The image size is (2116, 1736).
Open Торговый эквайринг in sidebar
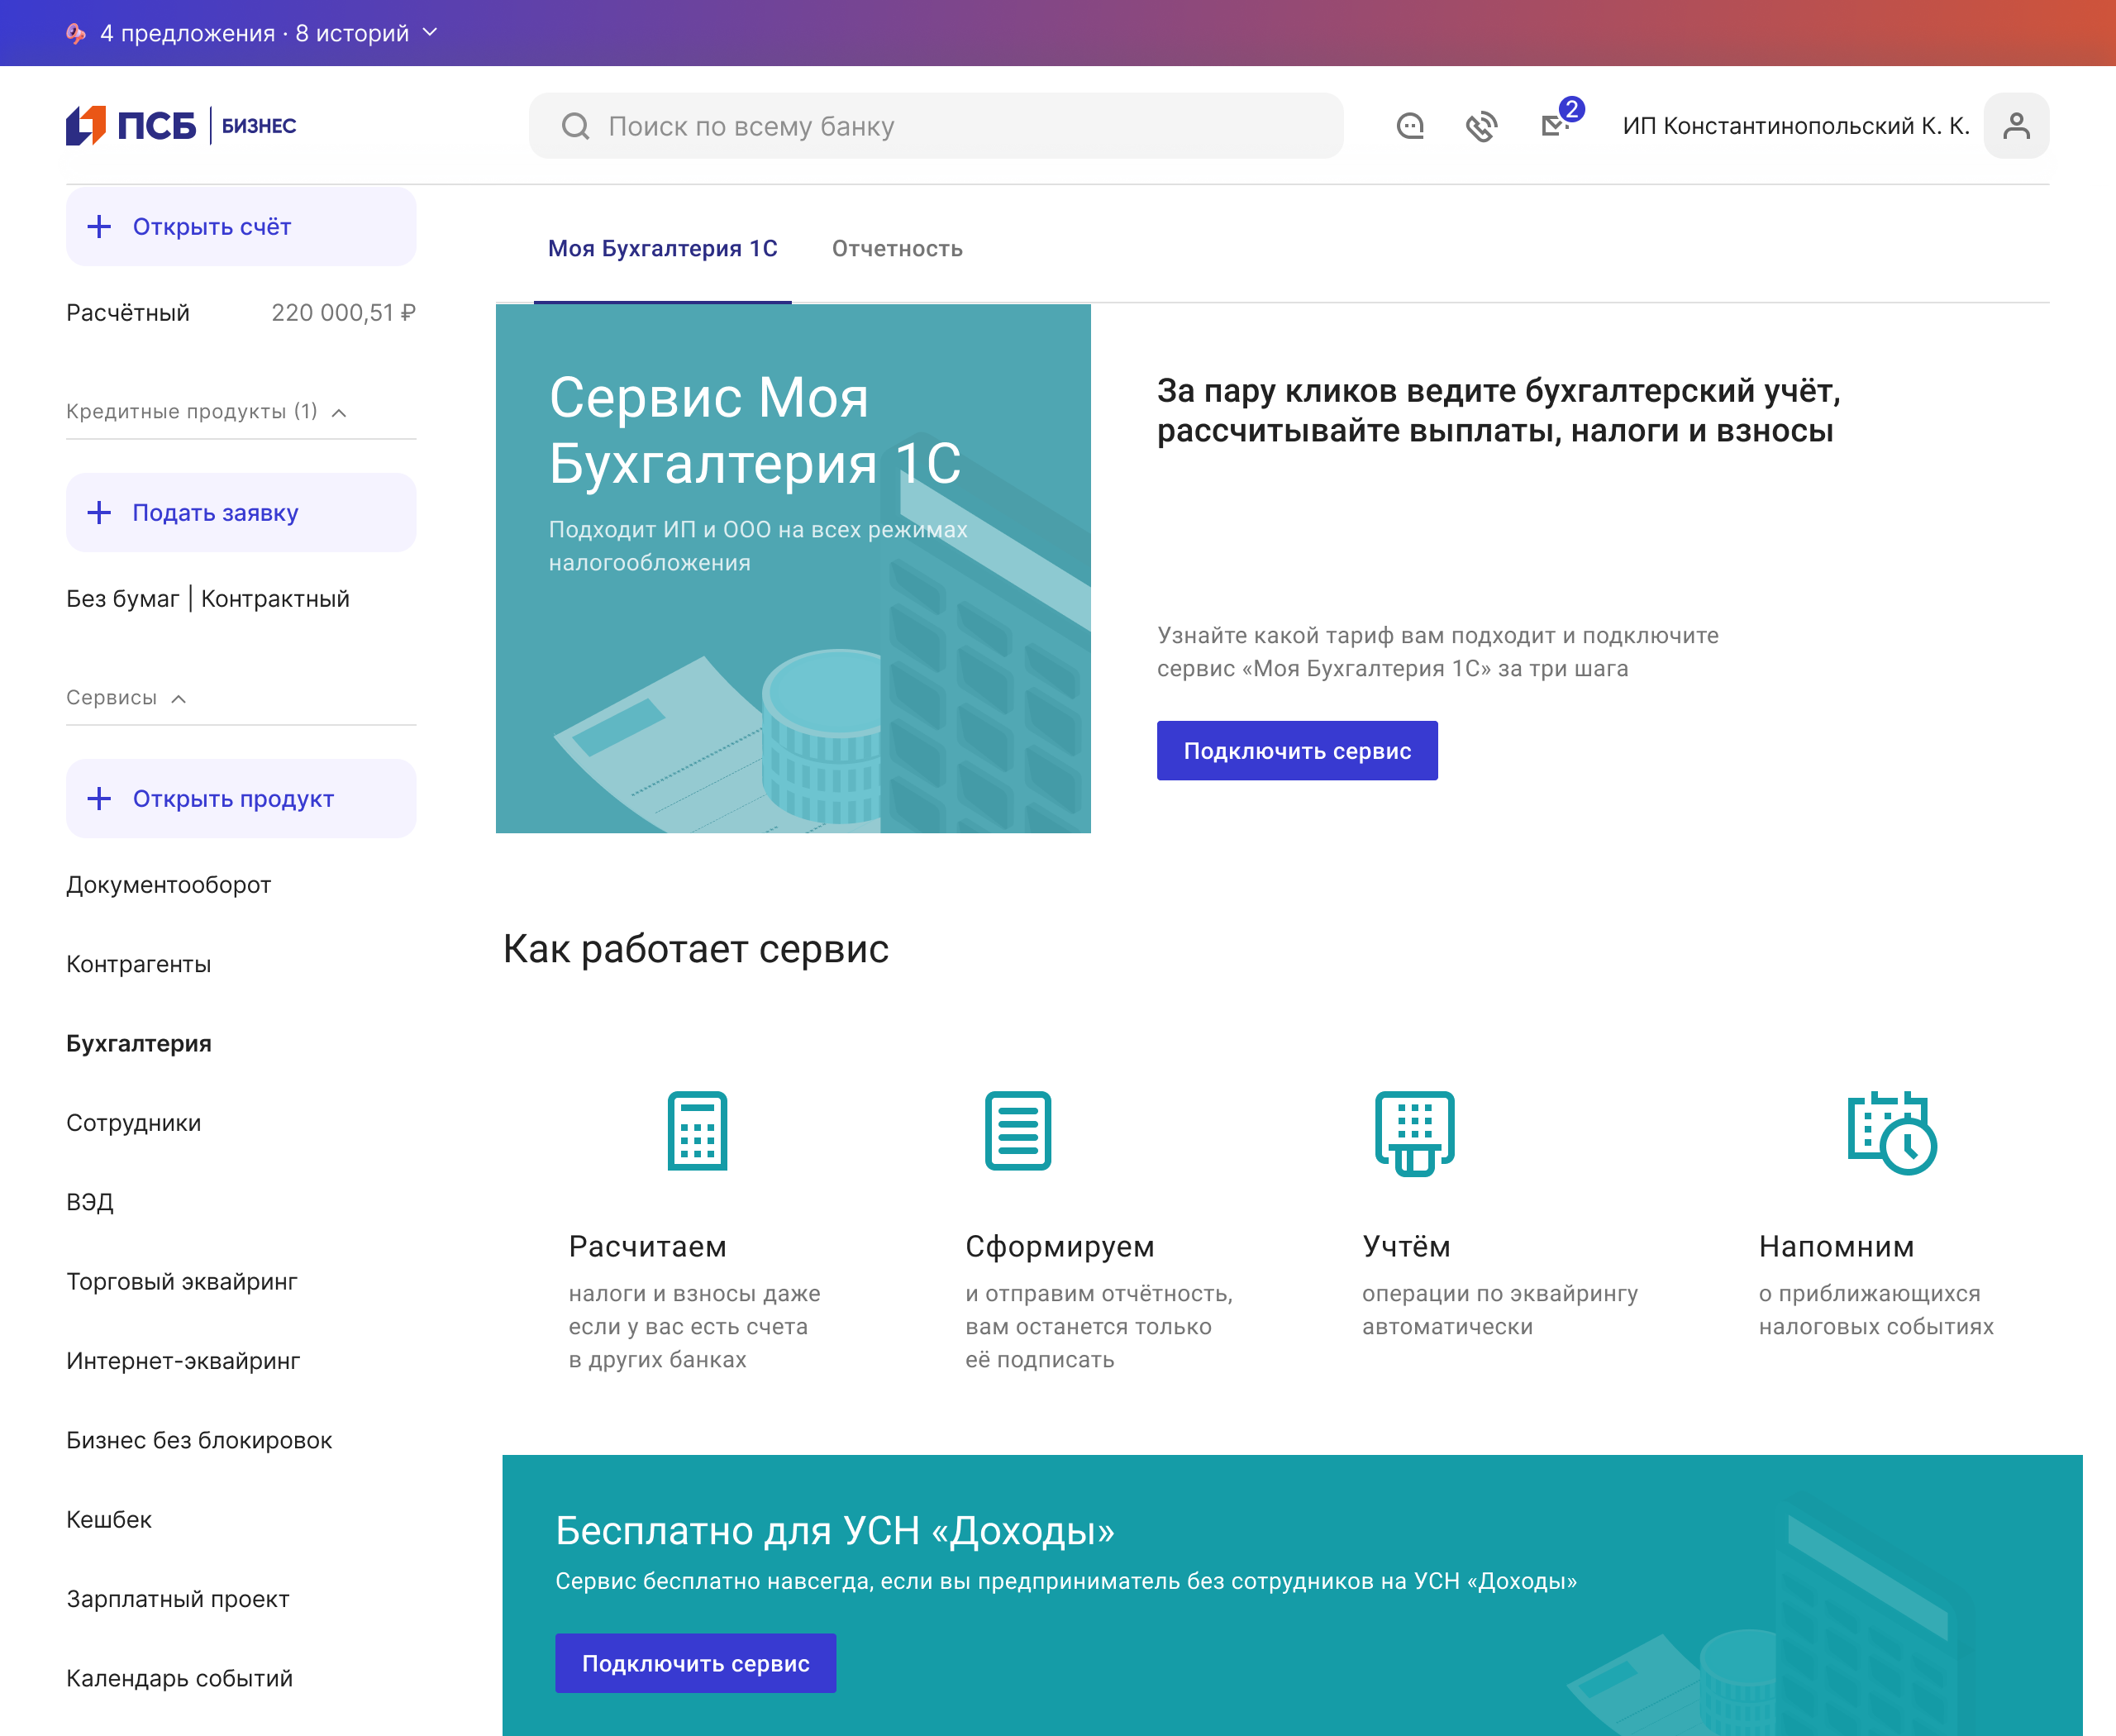pyautogui.click(x=182, y=1282)
